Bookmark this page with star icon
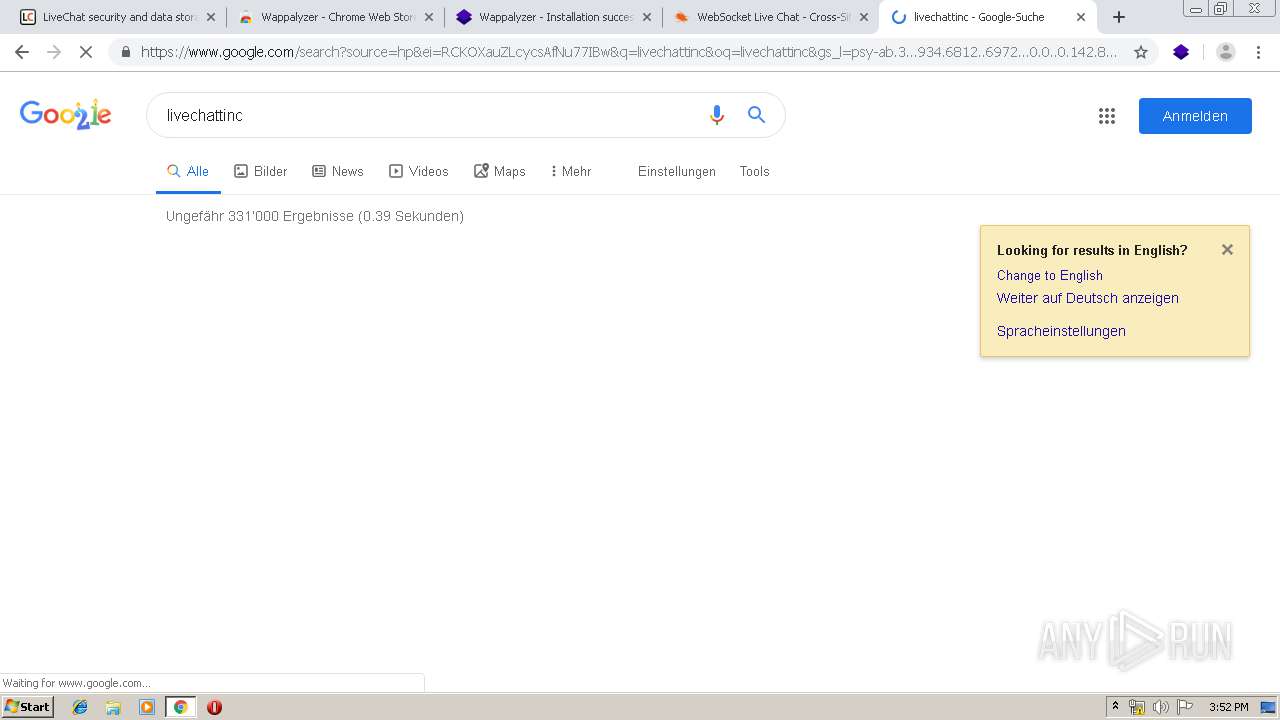Screen dimensions: 1280x720 1141,52
